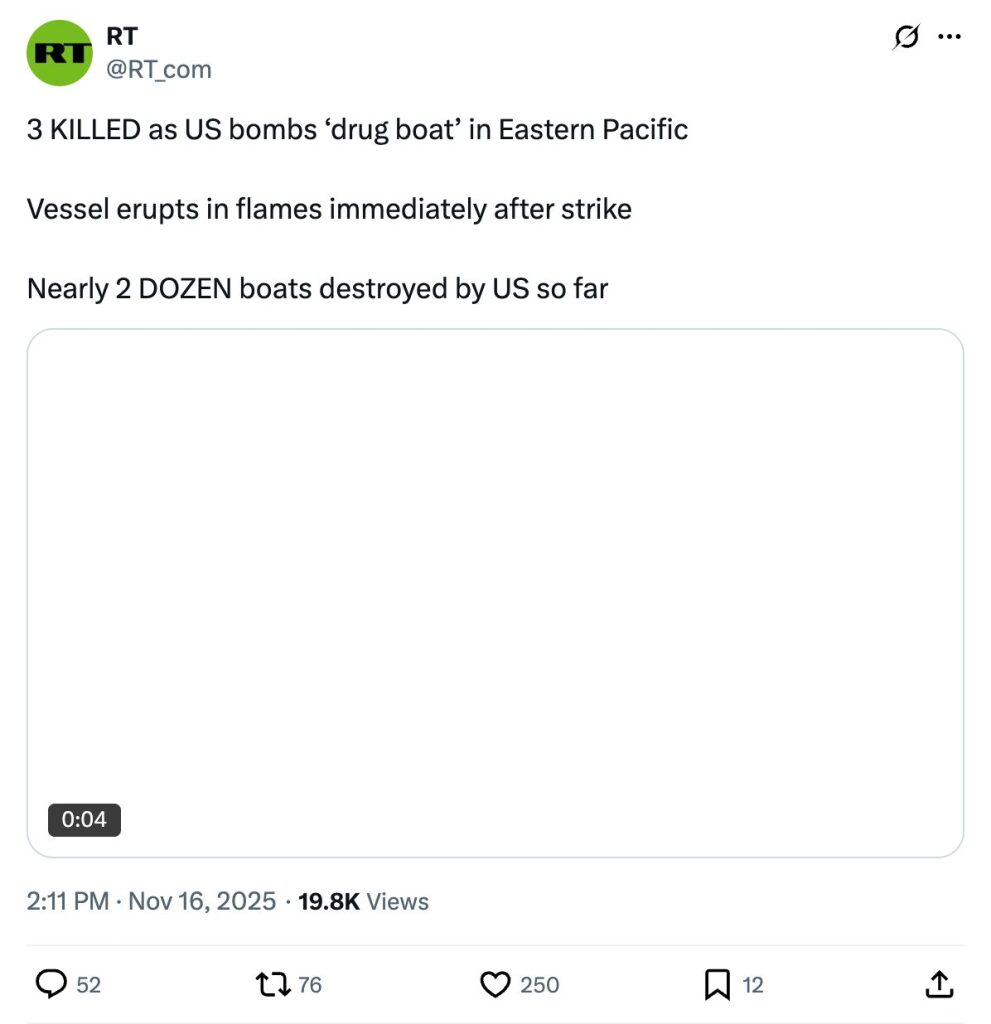Click the RT display name
Screen dimensions: 991x1024
click(121, 38)
